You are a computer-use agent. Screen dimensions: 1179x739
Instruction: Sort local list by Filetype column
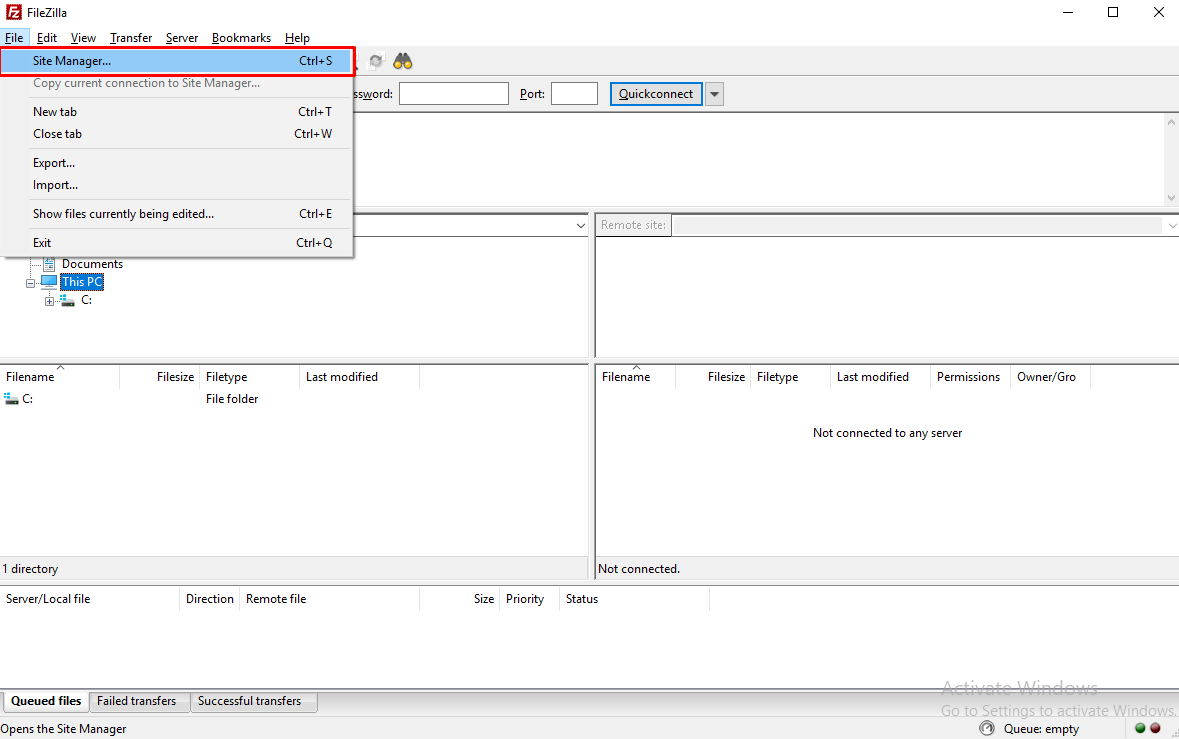pyautogui.click(x=249, y=377)
